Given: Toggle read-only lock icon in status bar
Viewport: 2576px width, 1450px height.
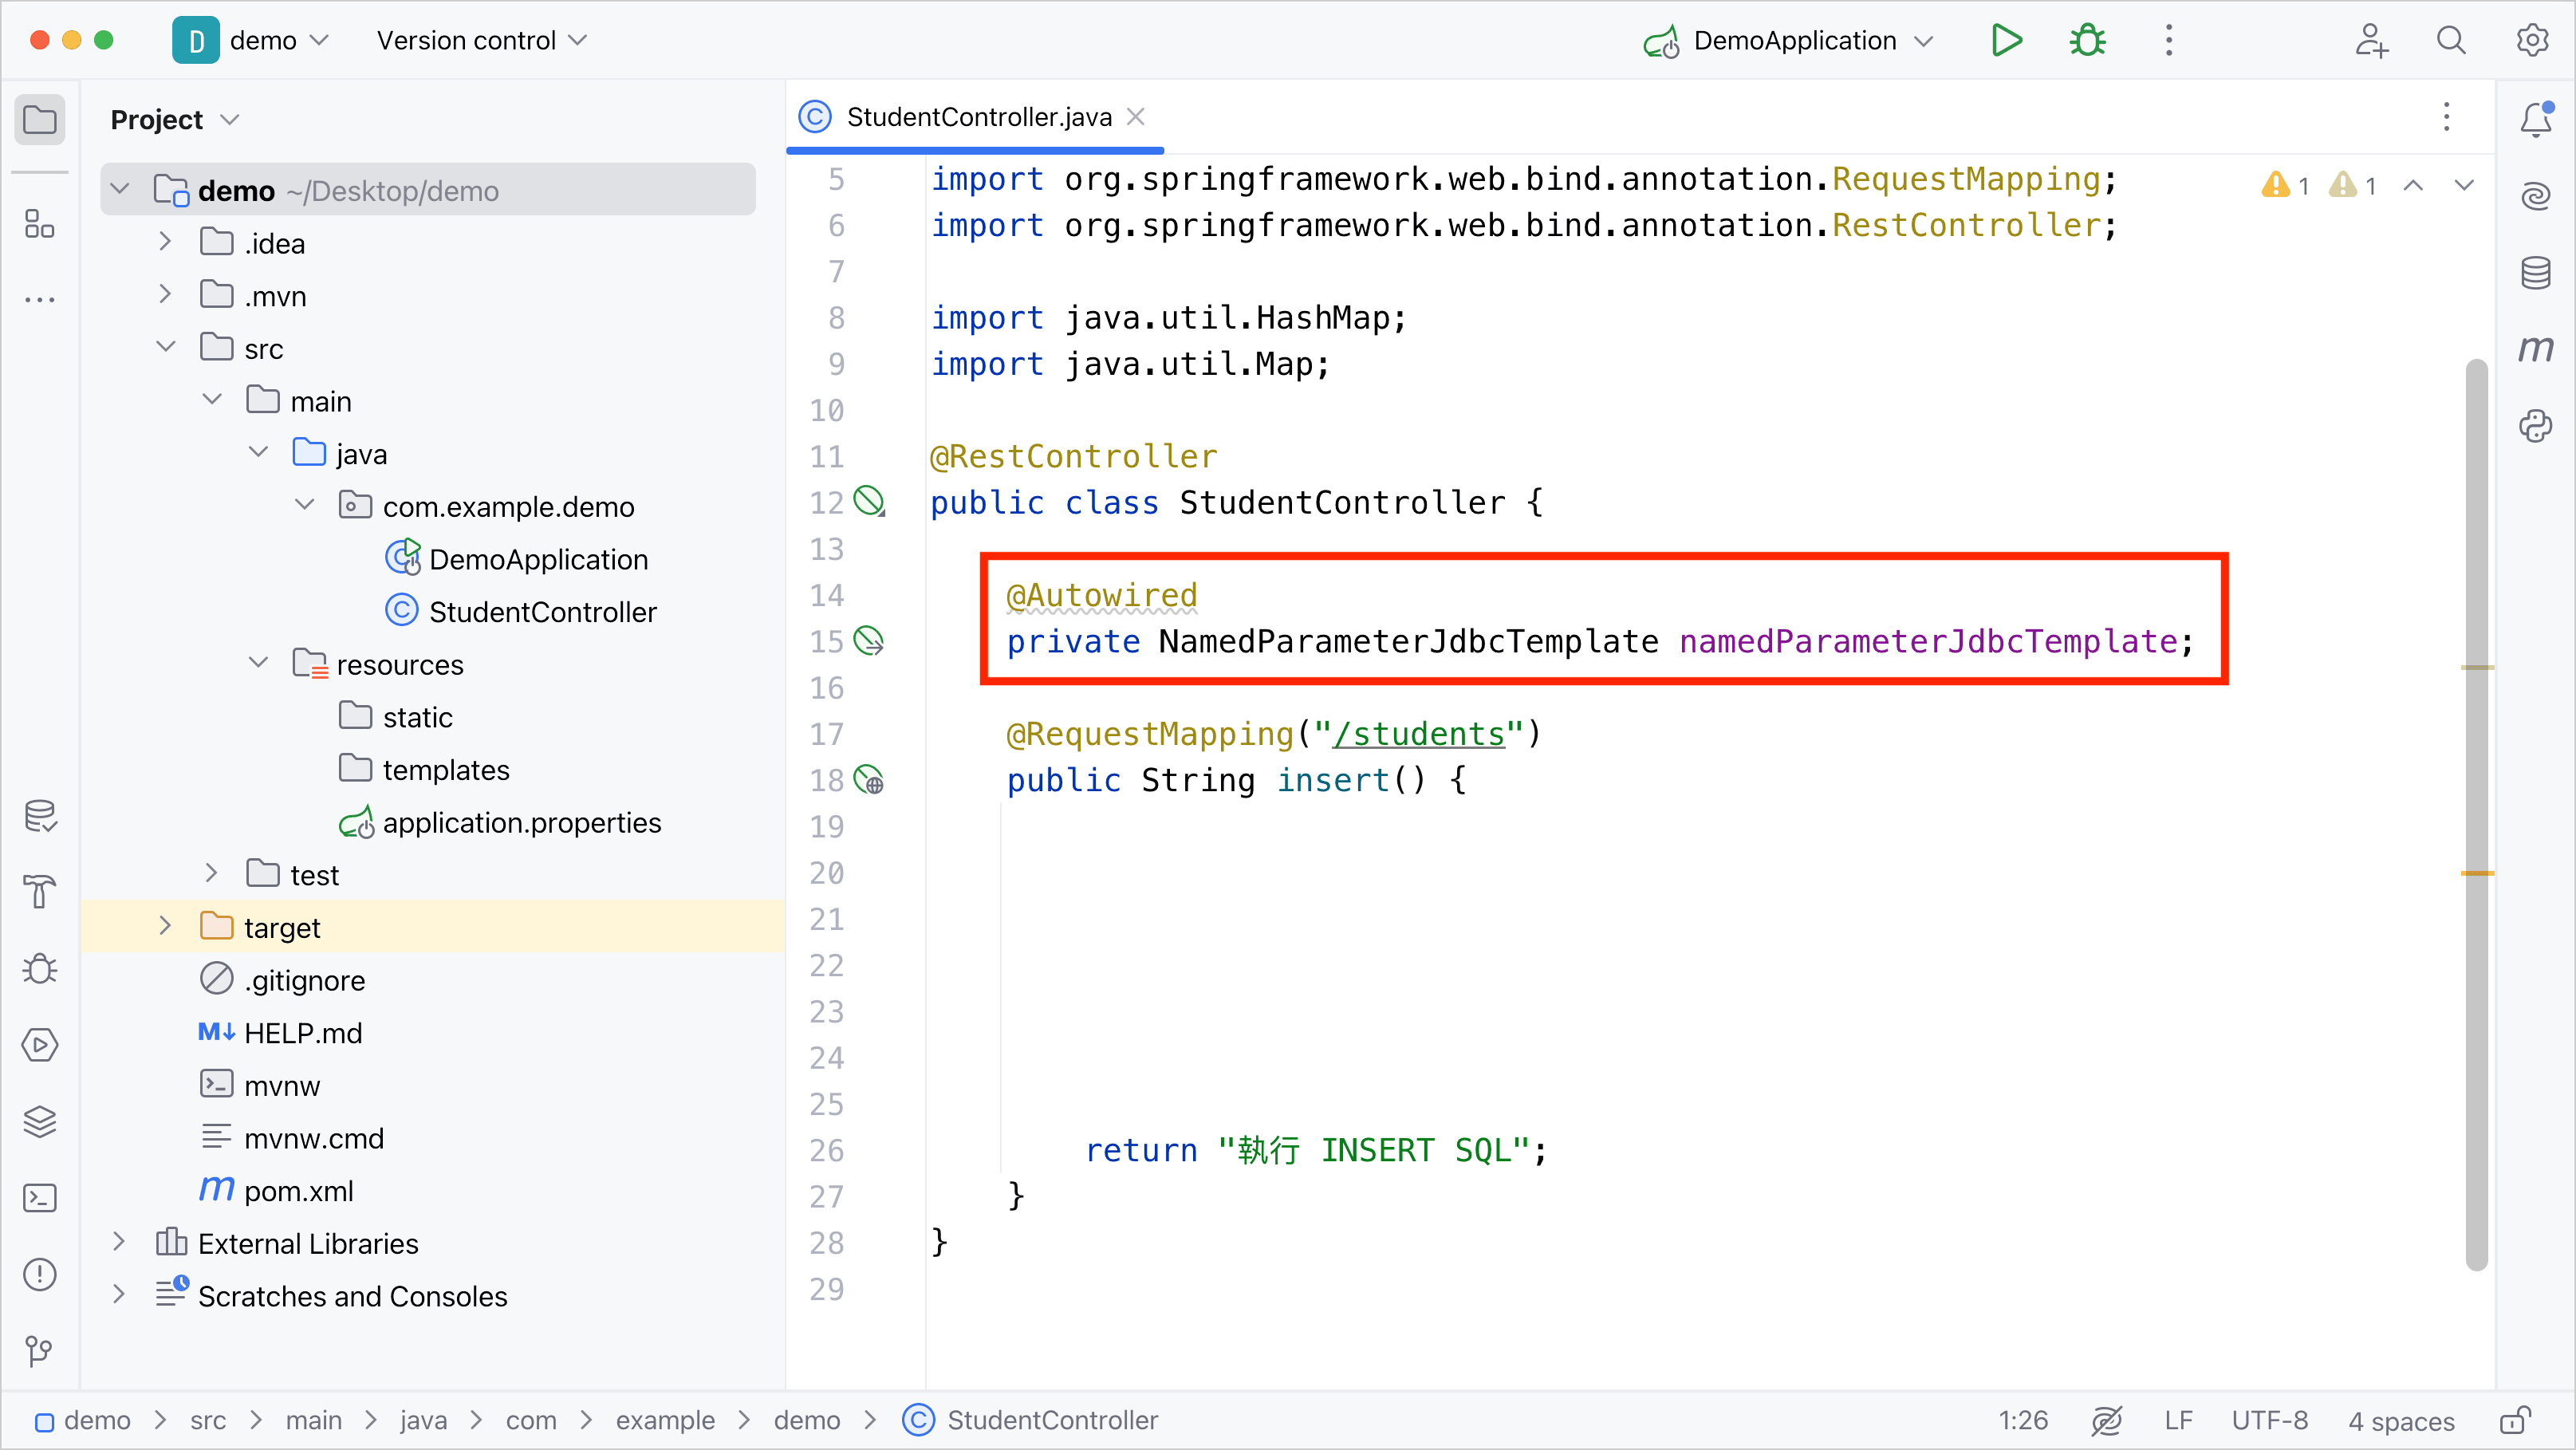Looking at the screenshot, I should 2514,1420.
